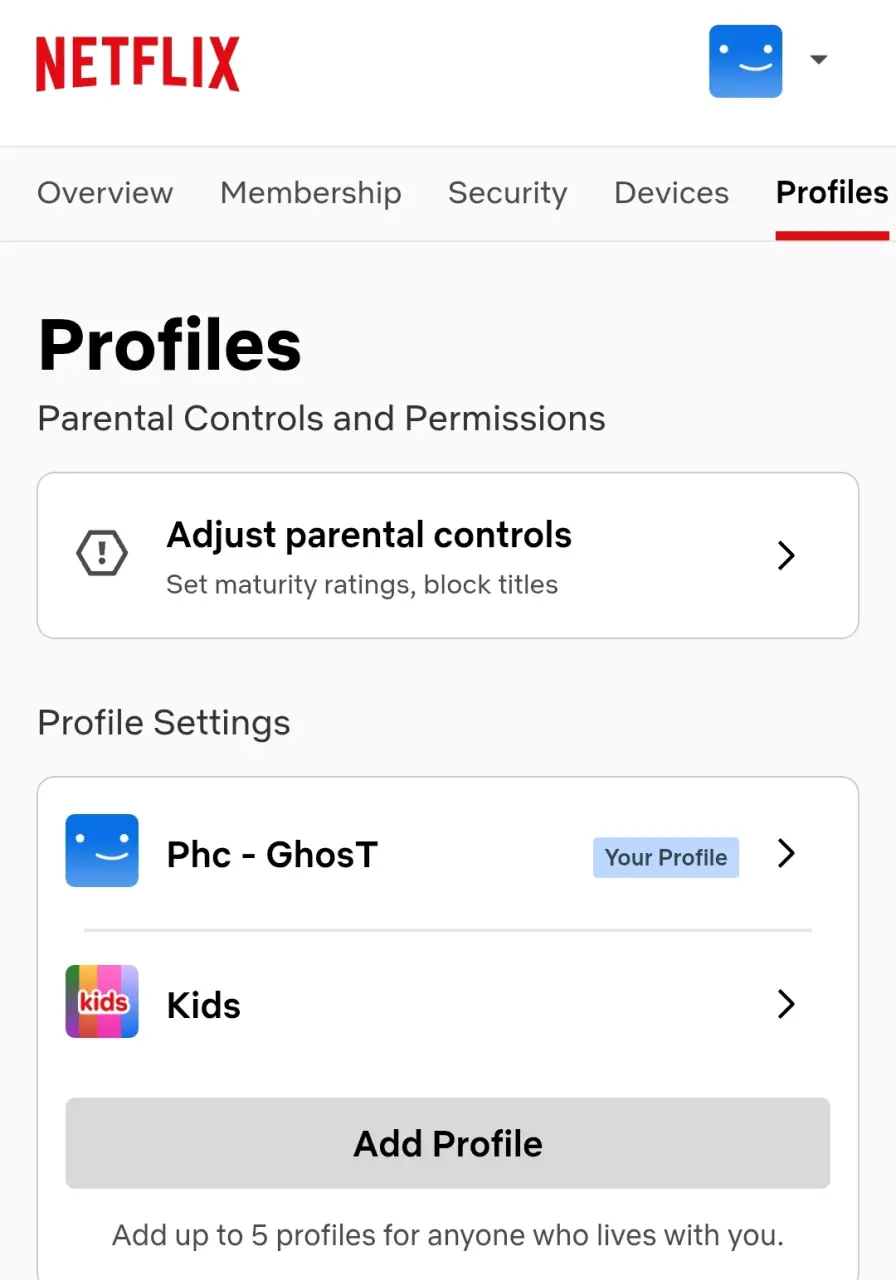Screen dimensions: 896x1280
Task: Switch to the Overview tab
Action: pos(105,193)
